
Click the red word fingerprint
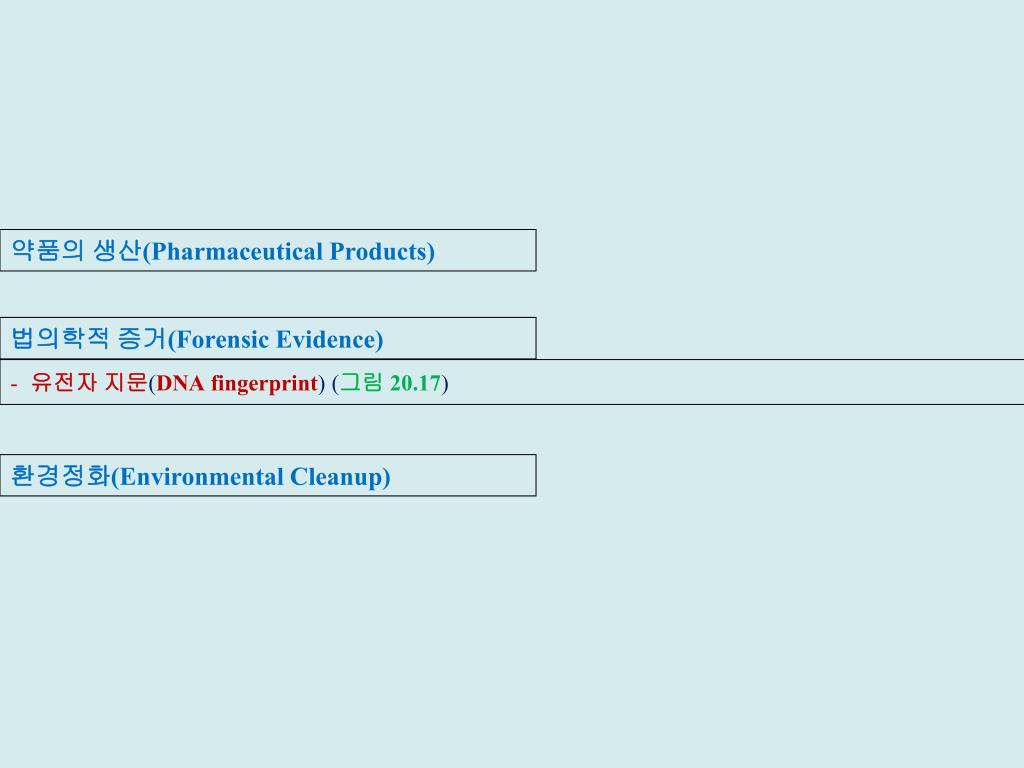coord(264,383)
